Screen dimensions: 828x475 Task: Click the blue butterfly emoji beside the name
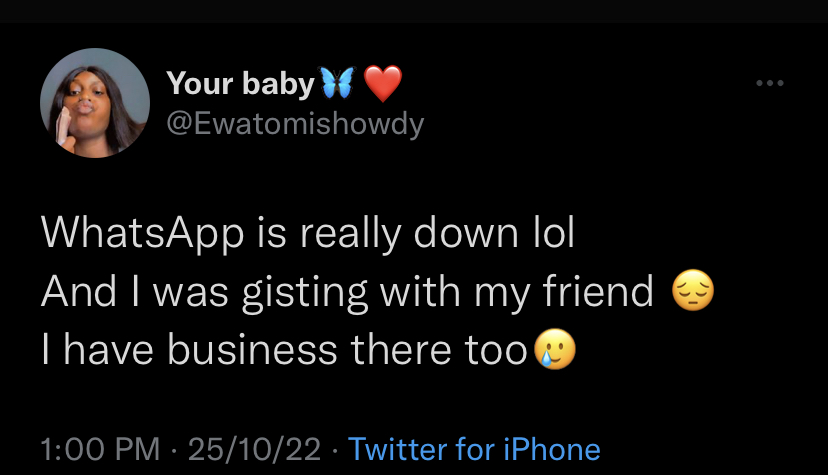[x=336, y=85]
